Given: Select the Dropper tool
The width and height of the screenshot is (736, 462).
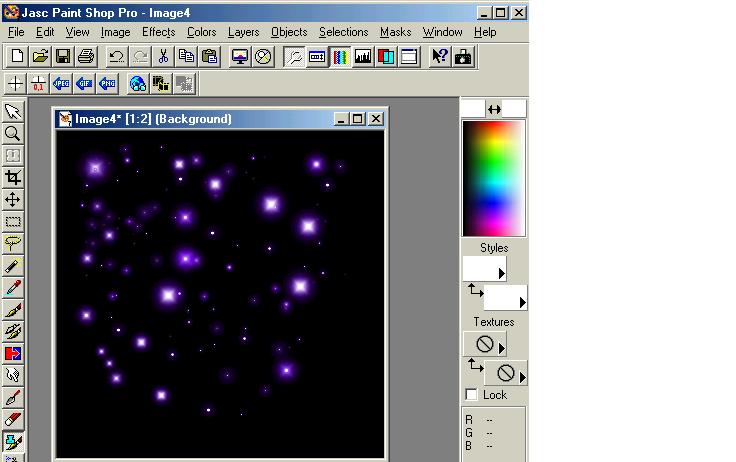Looking at the screenshot, I should point(13,287).
